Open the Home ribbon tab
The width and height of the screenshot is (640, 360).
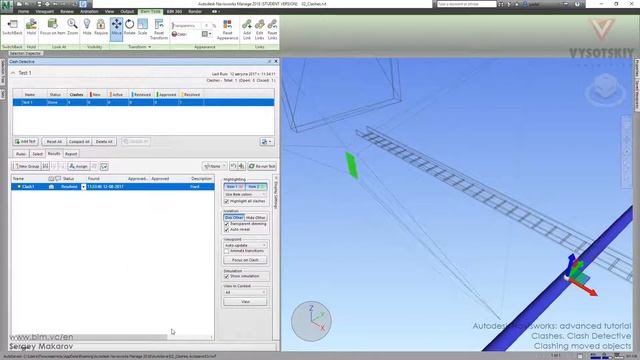tap(23, 11)
